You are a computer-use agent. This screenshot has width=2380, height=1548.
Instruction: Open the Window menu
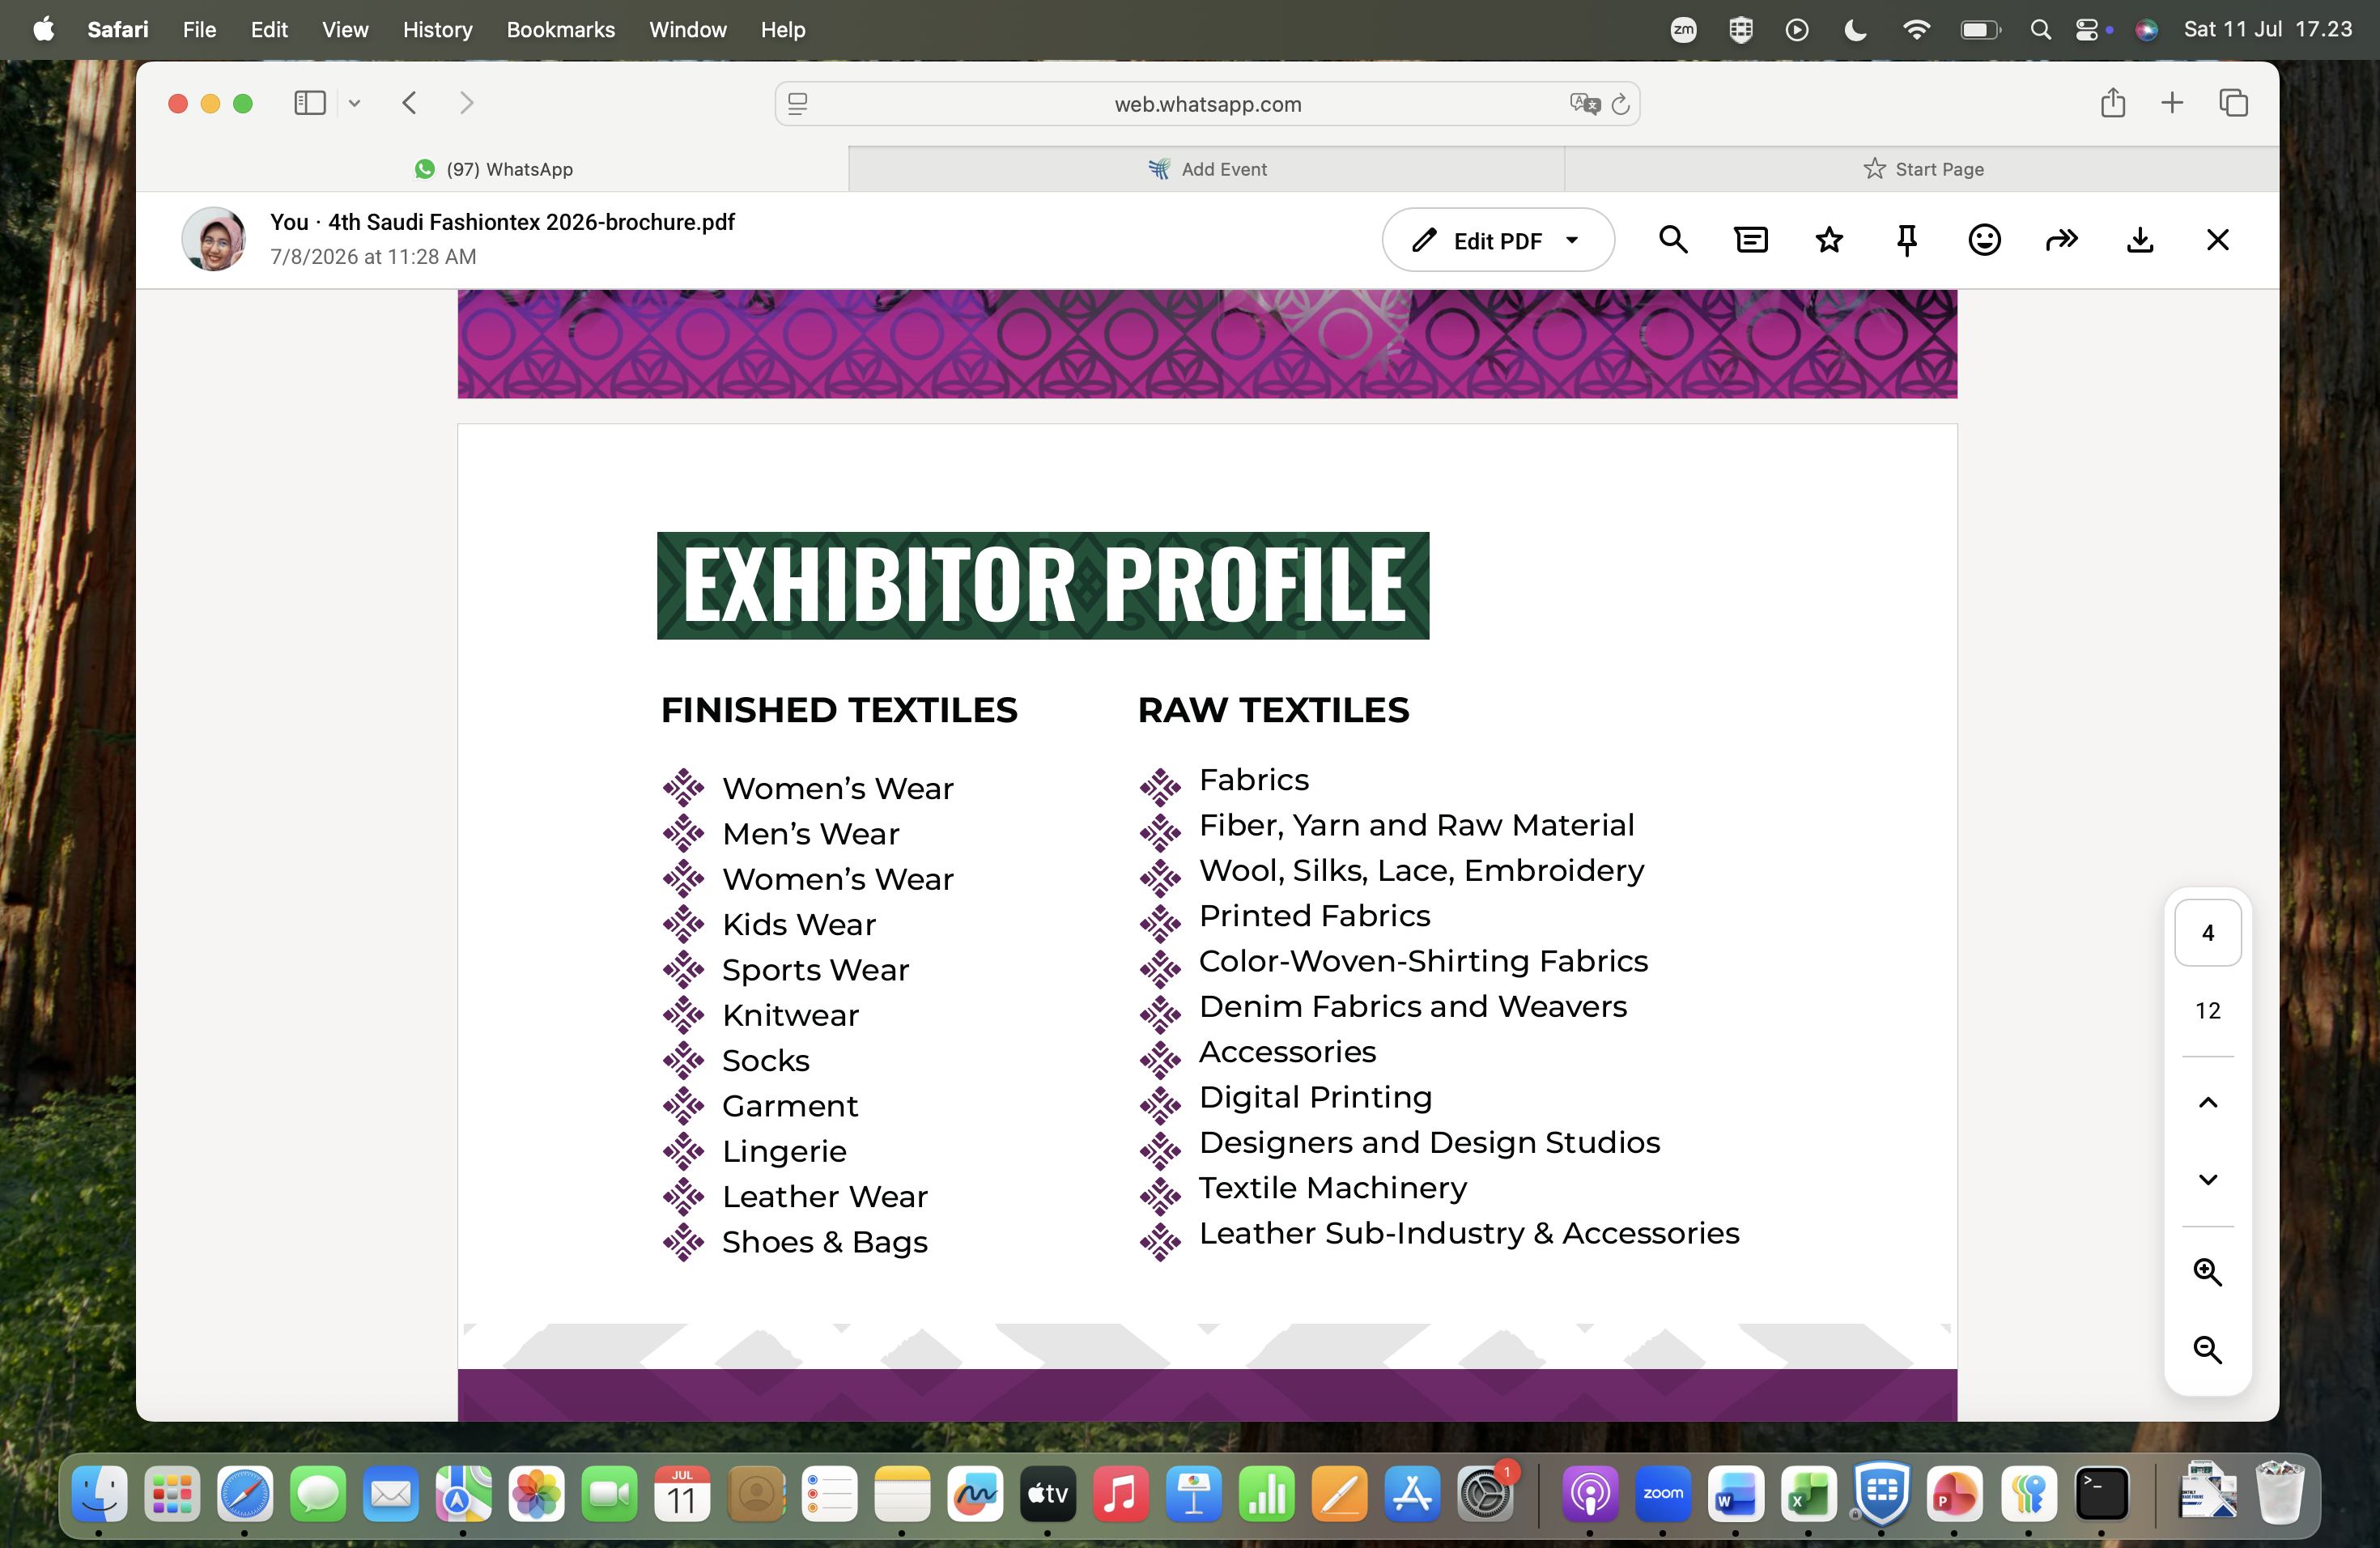[x=688, y=30]
